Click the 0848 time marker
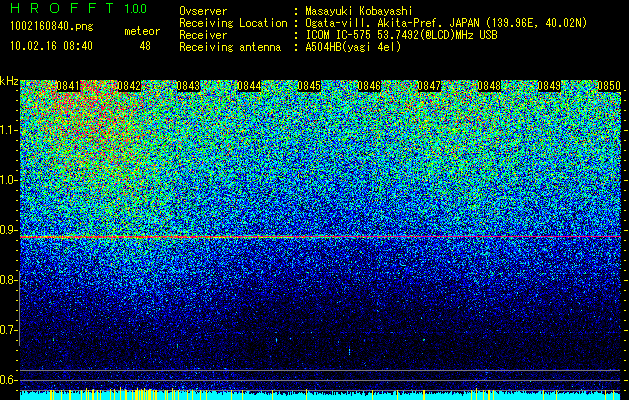Viewport: 629px width, 400px height. (489, 86)
